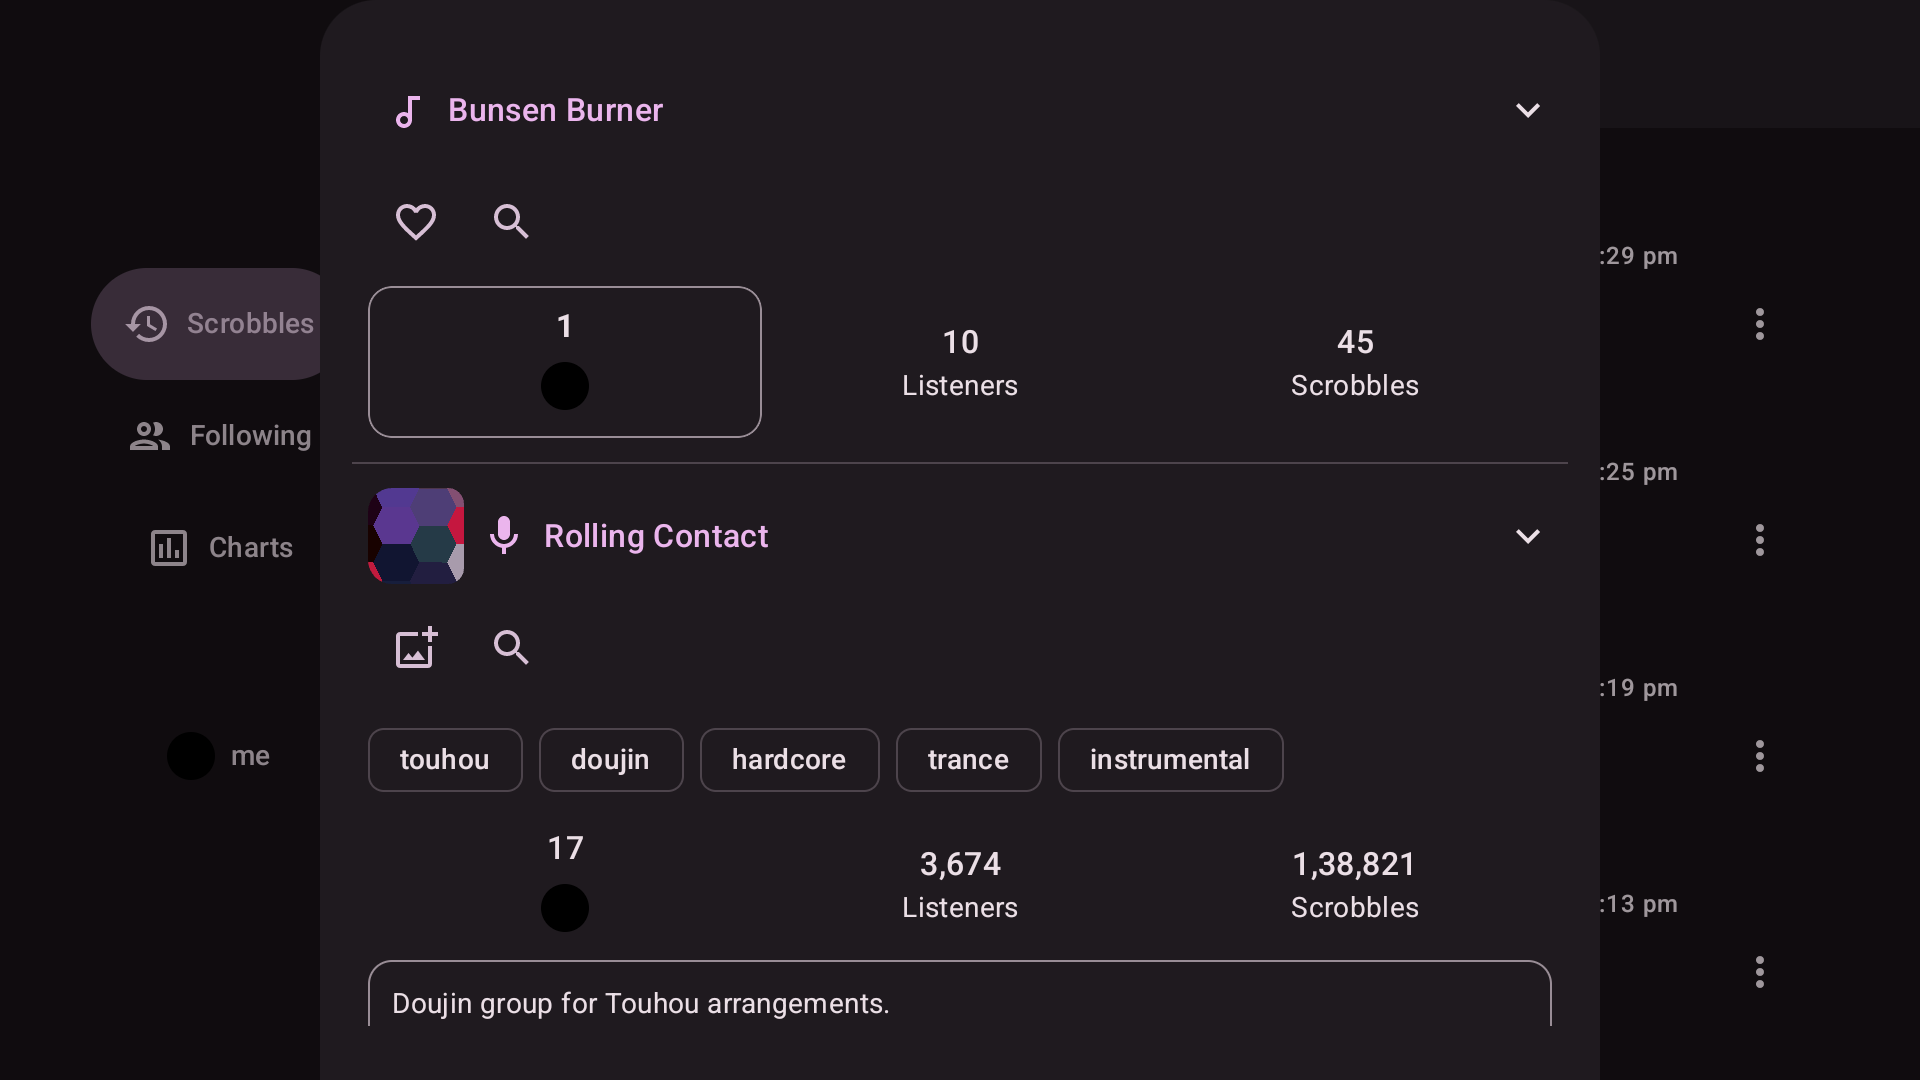Image resolution: width=1920 pixels, height=1080 pixels.
Task: Select the instrumental tag
Action: point(1170,760)
